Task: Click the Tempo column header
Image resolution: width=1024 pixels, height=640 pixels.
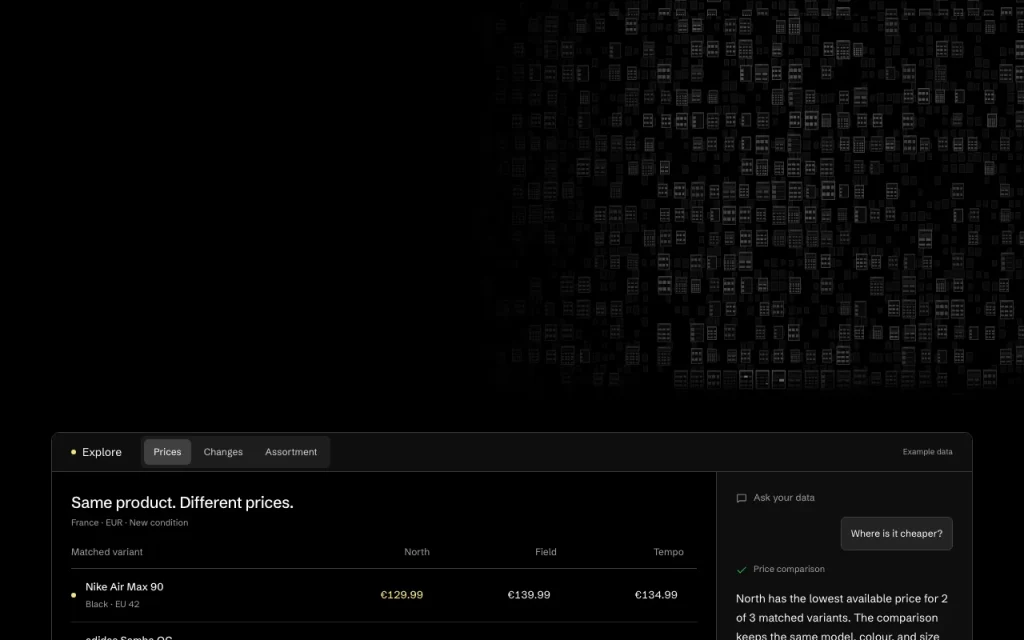Action: 668,552
